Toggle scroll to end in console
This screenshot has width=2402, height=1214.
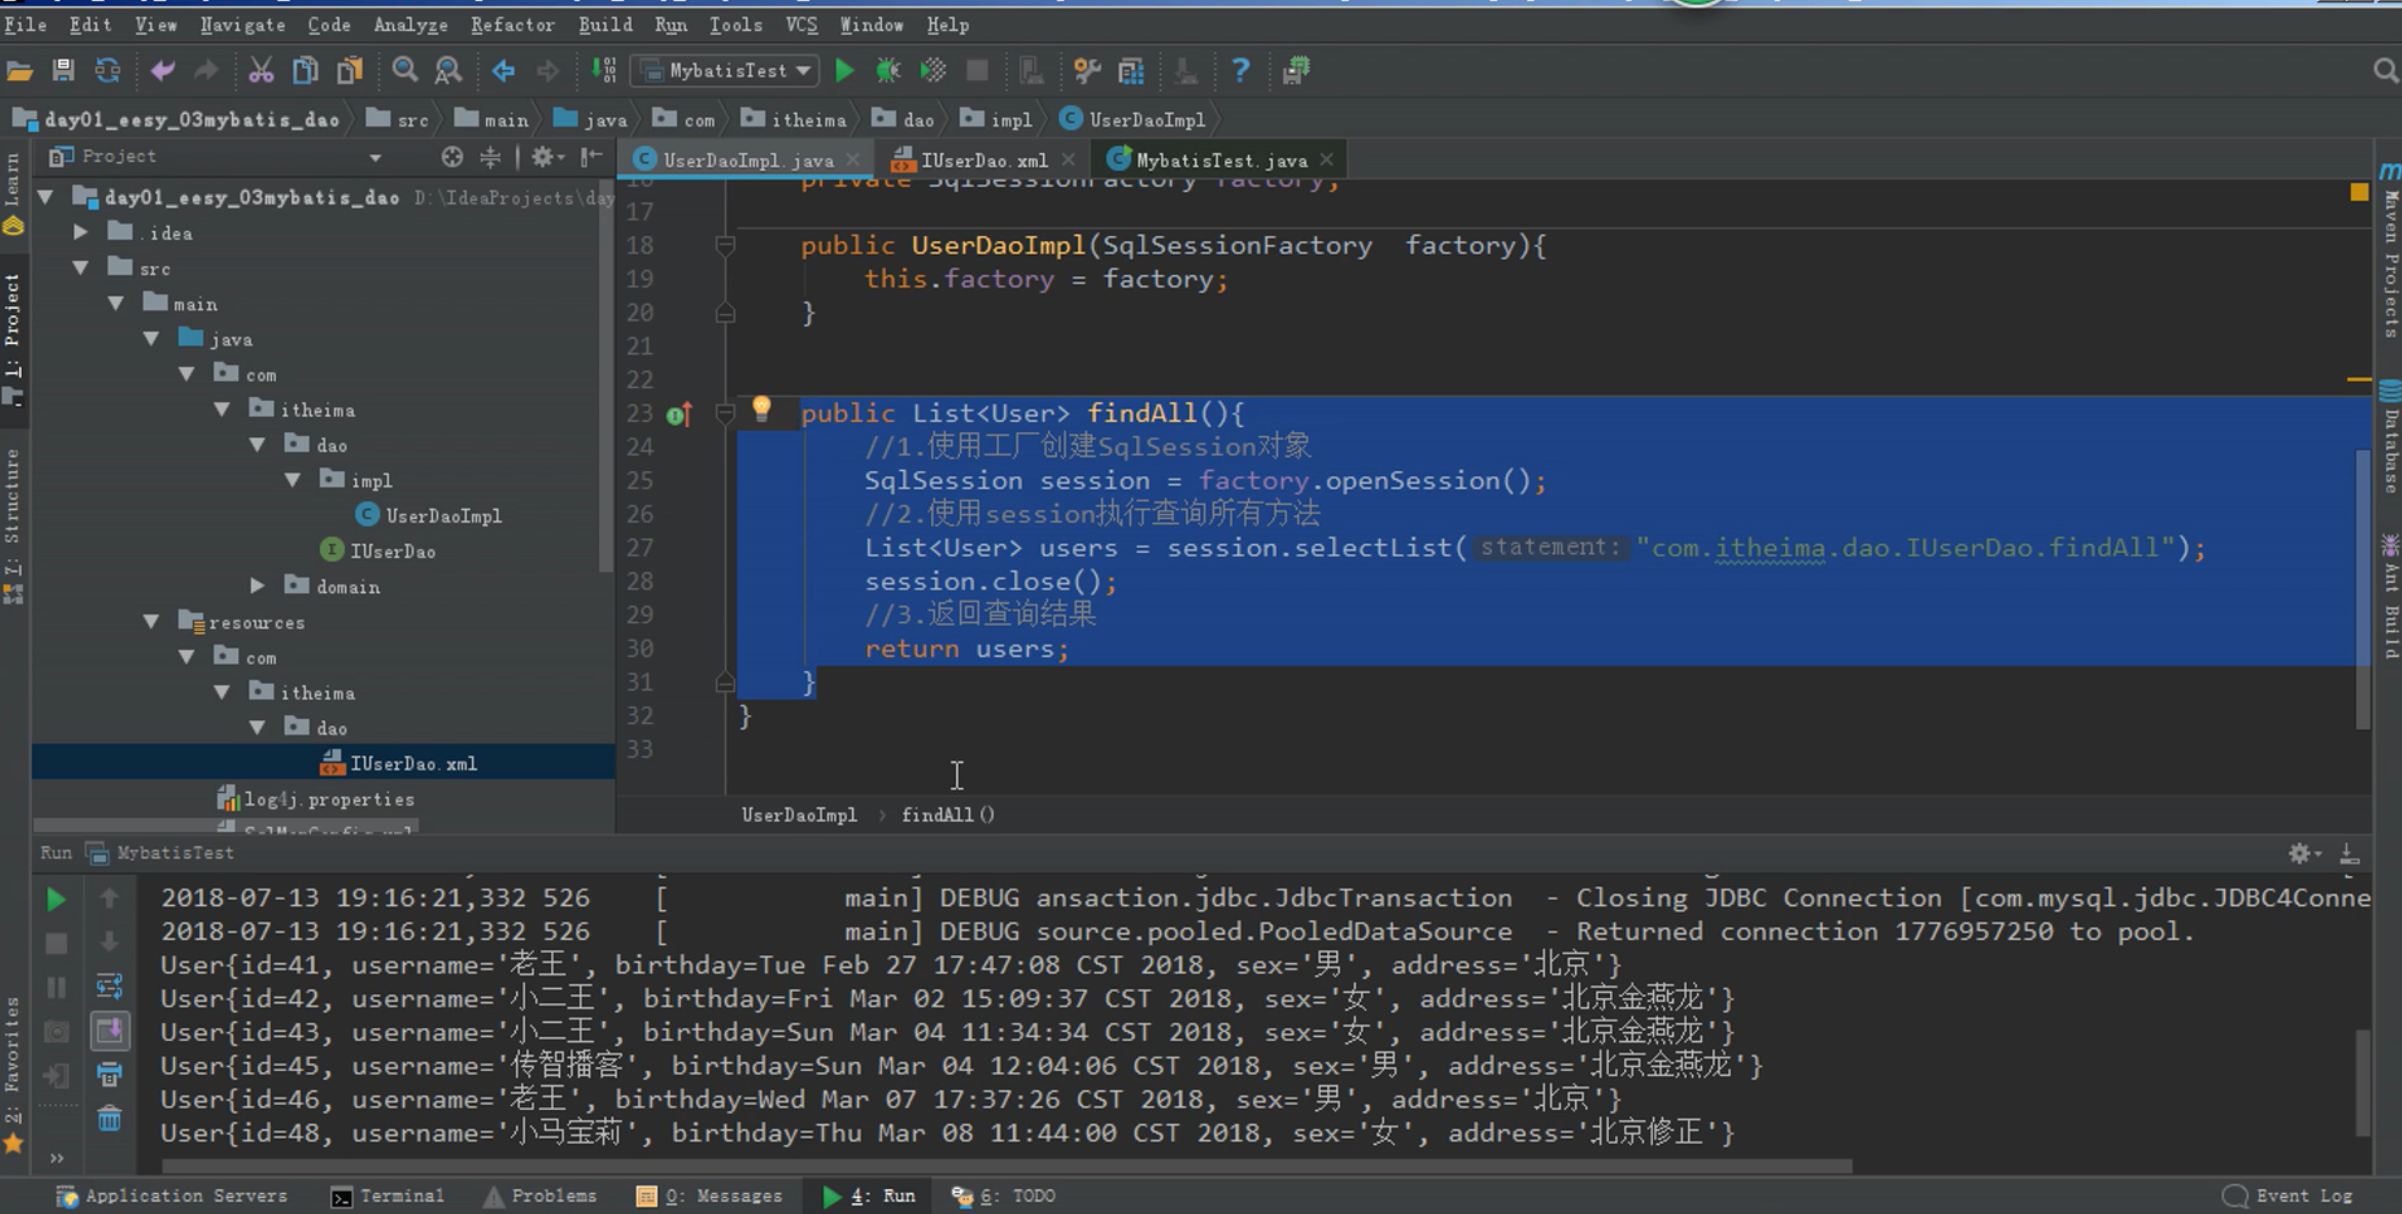(109, 1030)
